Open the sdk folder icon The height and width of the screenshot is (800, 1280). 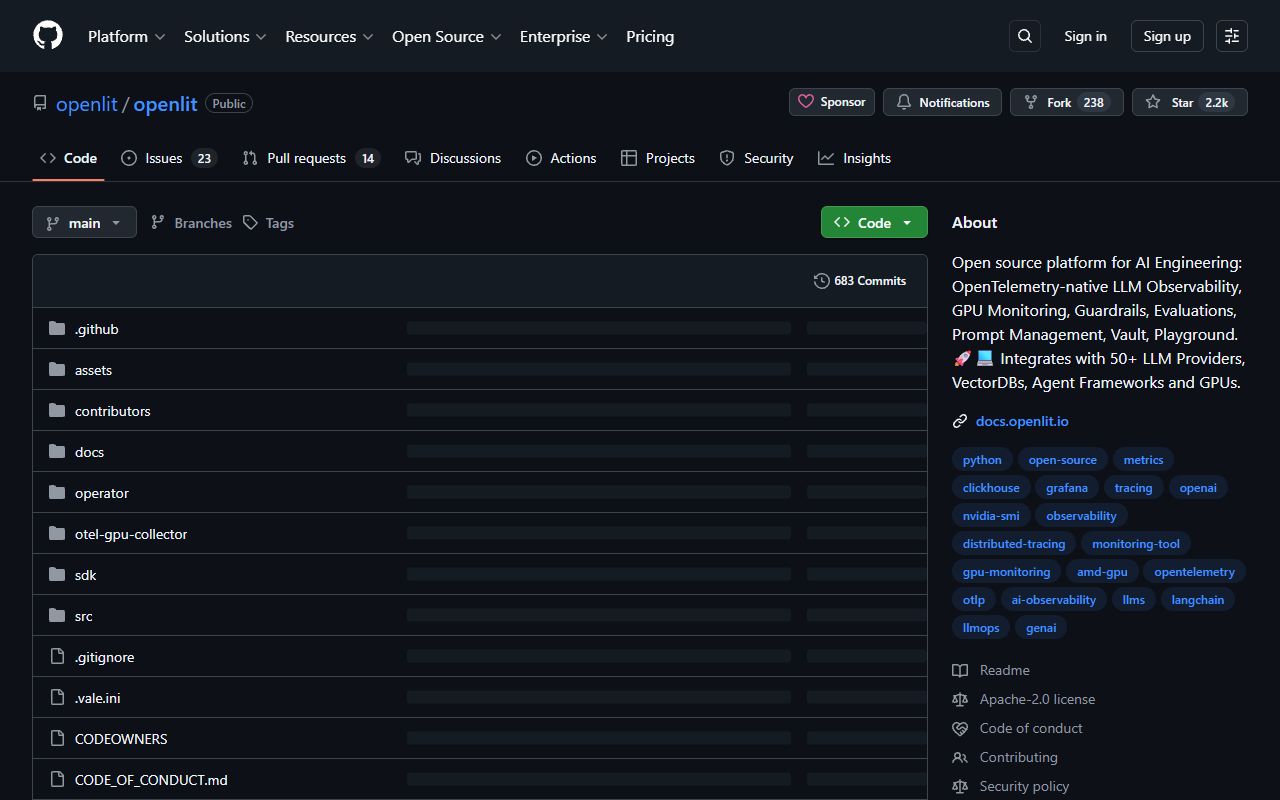point(57,574)
